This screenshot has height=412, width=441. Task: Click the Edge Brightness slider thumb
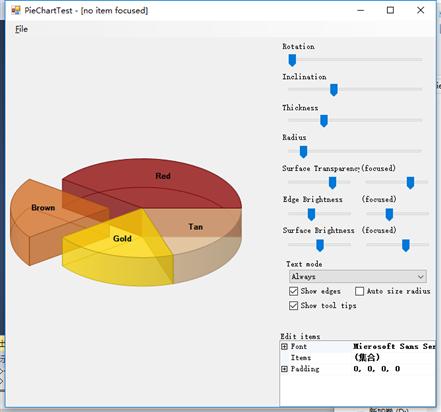coord(311,214)
